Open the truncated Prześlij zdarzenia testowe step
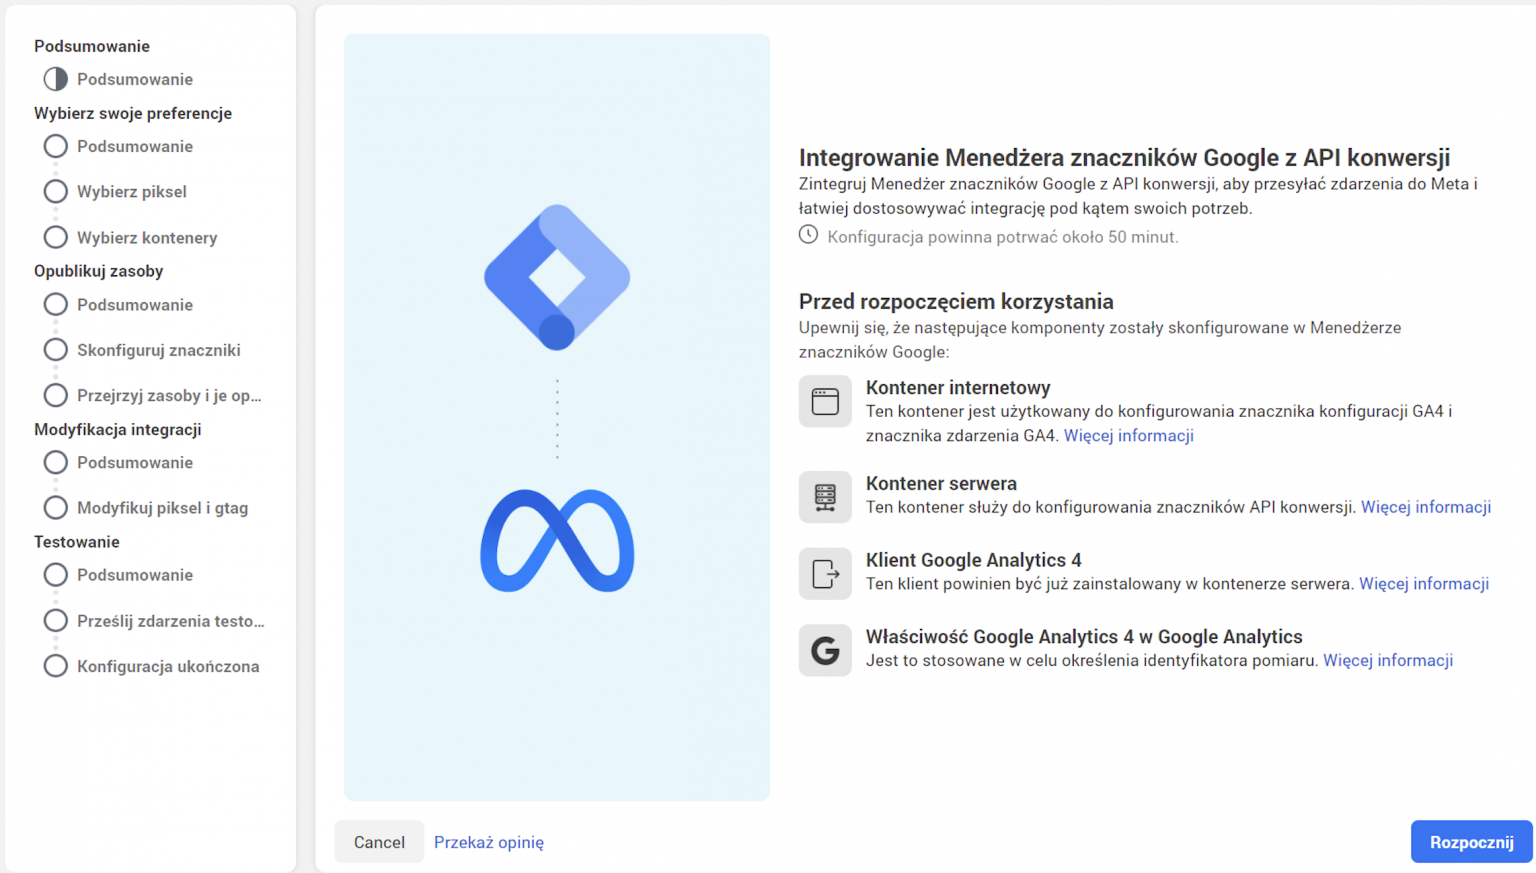1536x873 pixels. (170, 621)
